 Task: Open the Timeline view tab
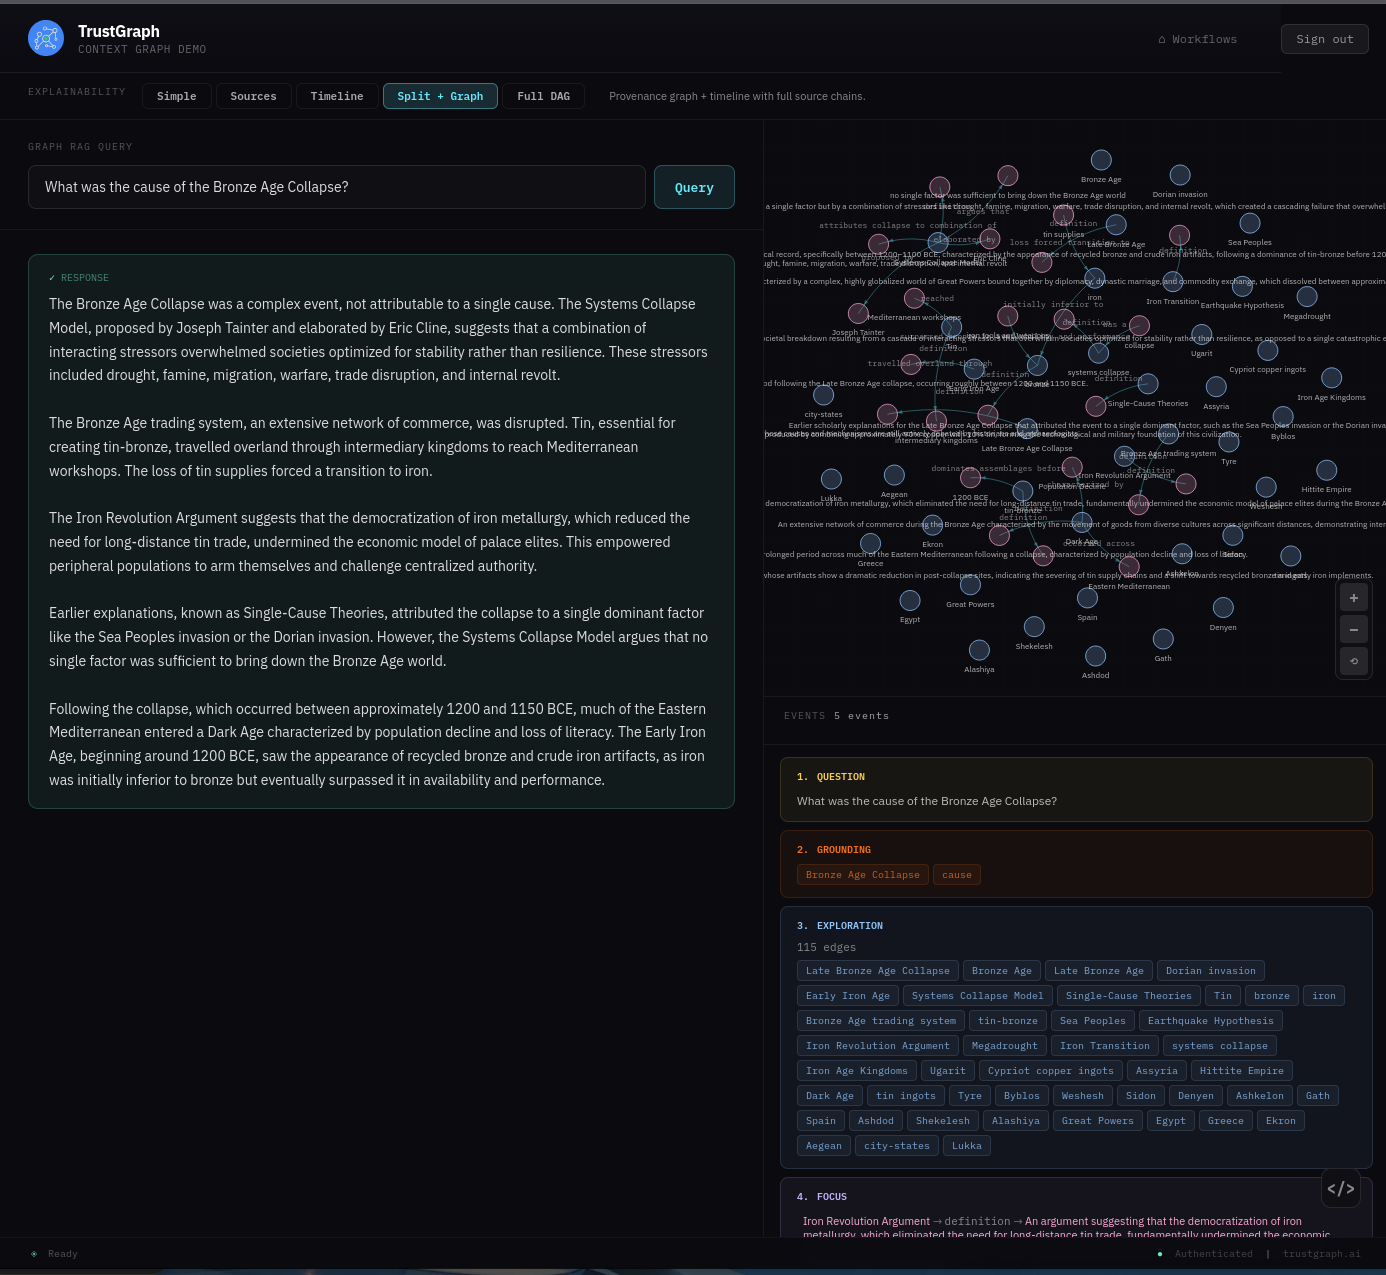click(x=337, y=96)
